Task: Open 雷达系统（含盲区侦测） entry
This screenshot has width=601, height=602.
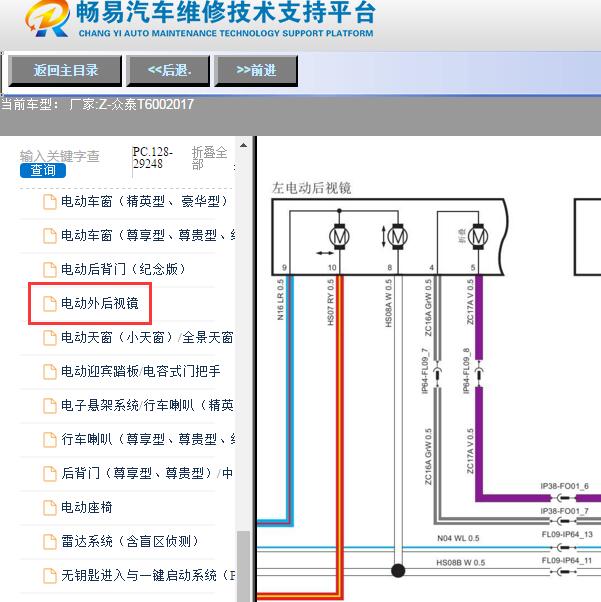Action: tap(130, 541)
